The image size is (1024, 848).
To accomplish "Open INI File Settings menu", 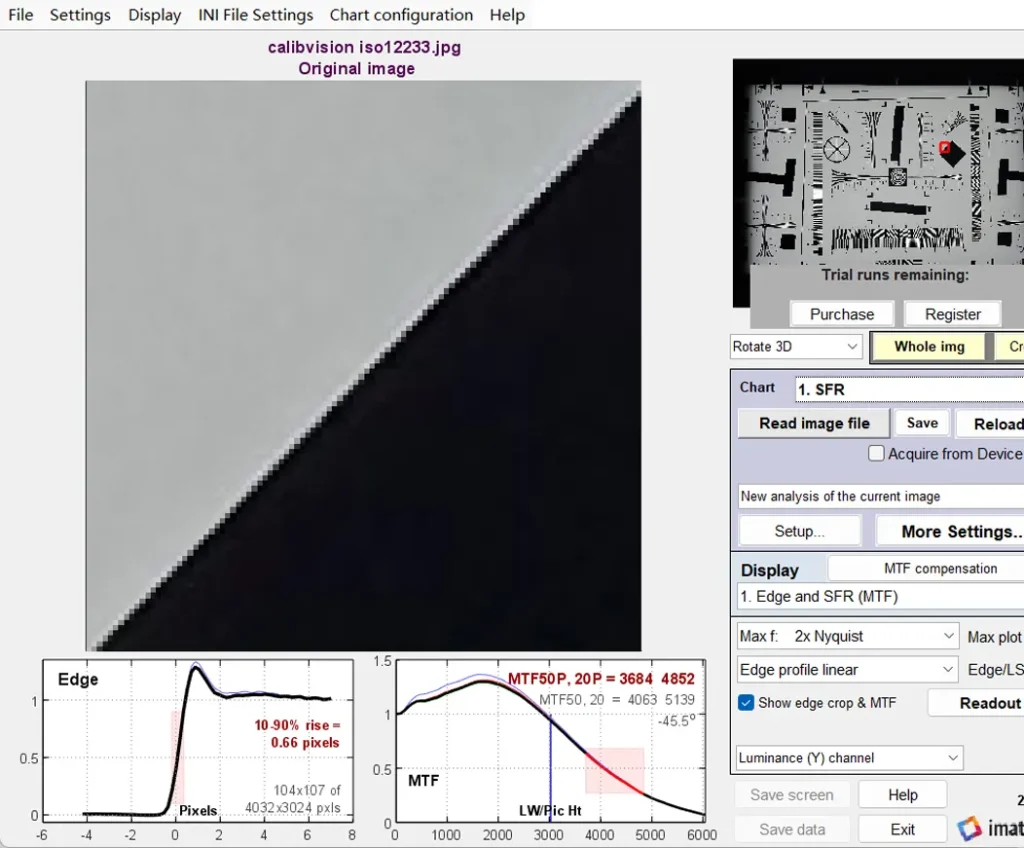I will 255,15.
